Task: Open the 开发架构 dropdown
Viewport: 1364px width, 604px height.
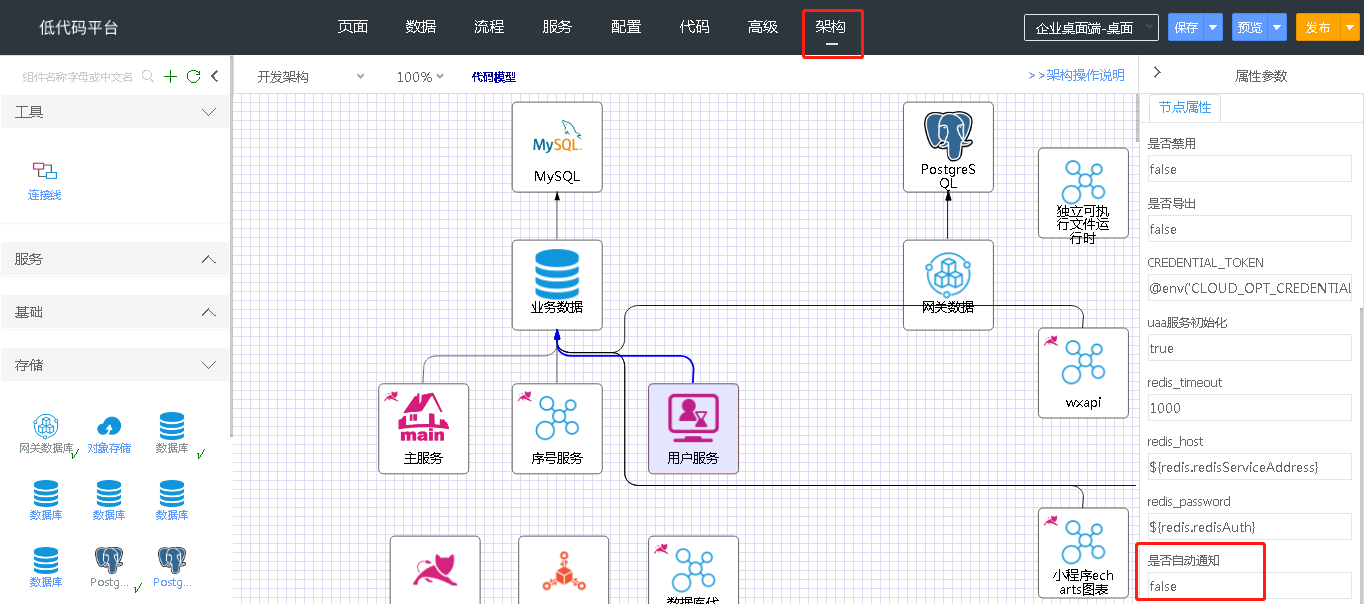Action: 310,77
